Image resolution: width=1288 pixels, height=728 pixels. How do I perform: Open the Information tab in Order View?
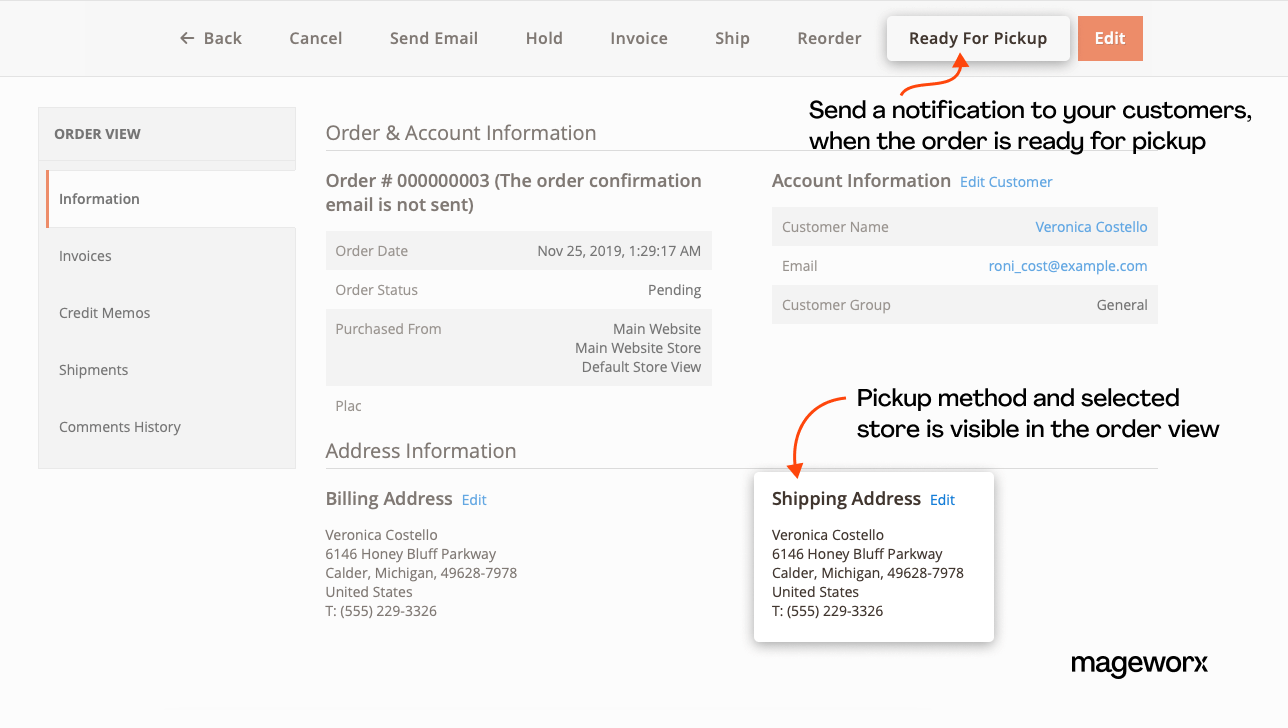click(x=99, y=199)
